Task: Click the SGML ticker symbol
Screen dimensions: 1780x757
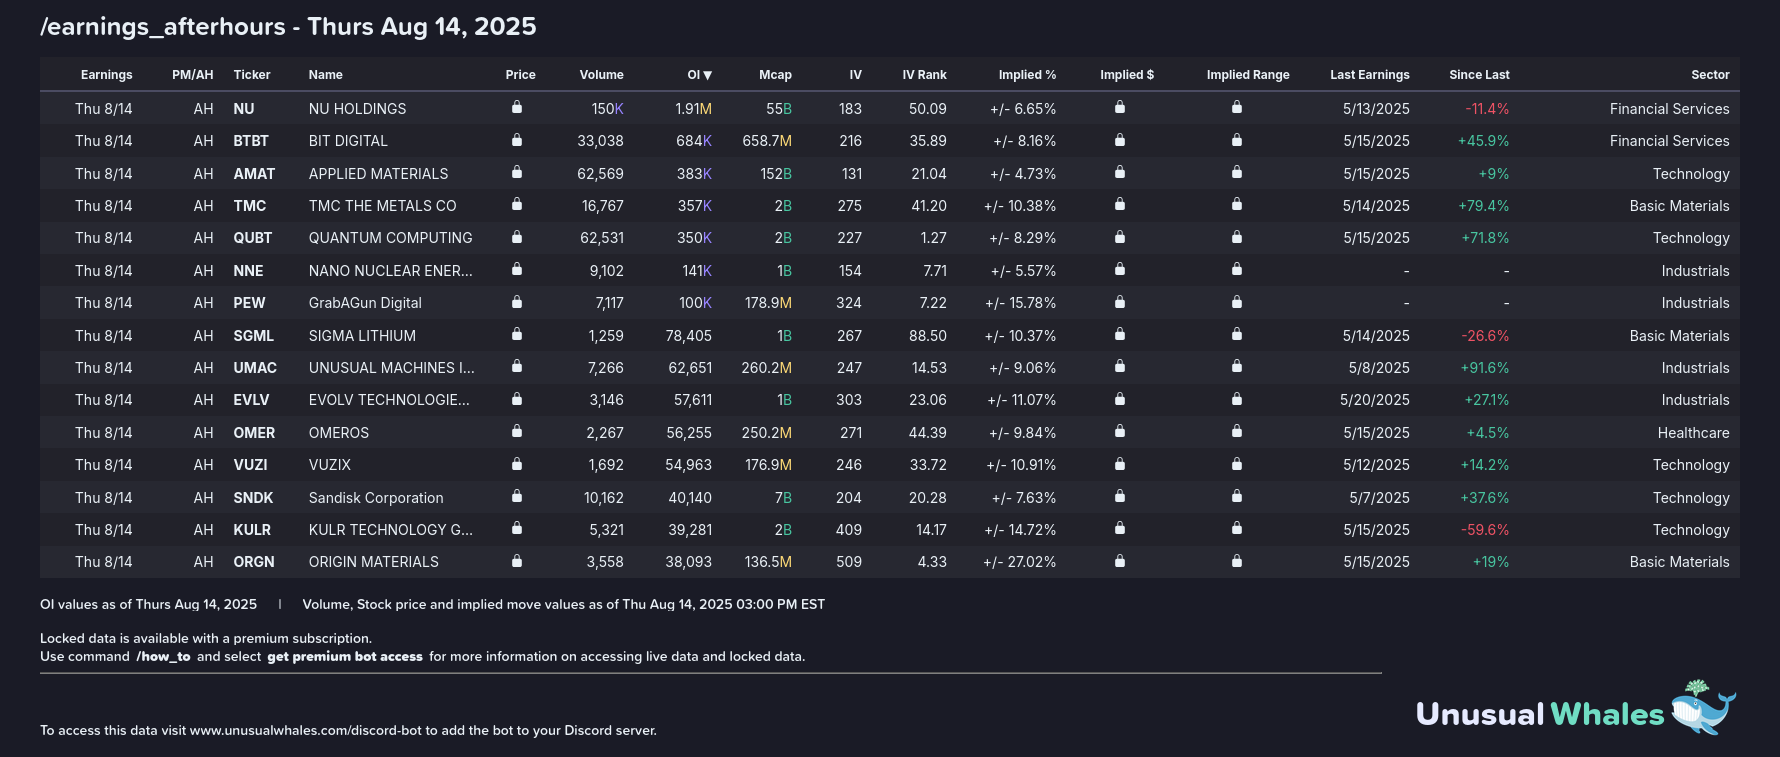Action: (x=253, y=336)
